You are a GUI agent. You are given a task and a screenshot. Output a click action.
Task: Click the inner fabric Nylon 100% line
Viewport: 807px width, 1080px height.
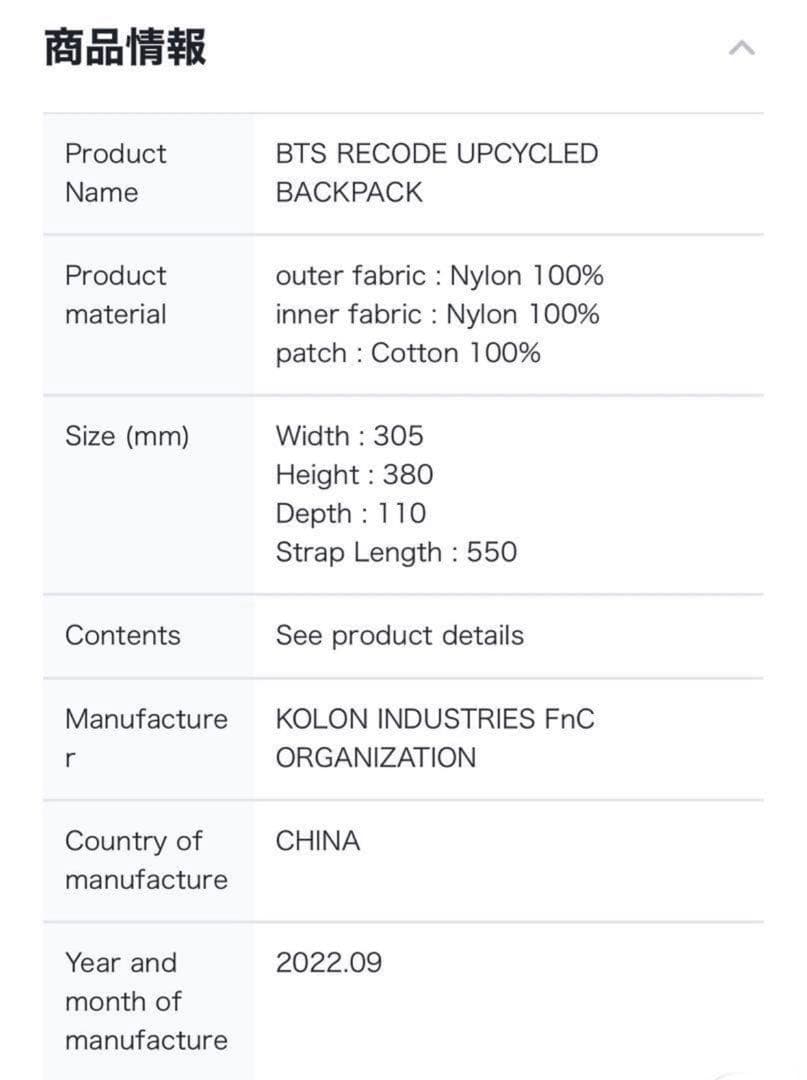point(437,314)
